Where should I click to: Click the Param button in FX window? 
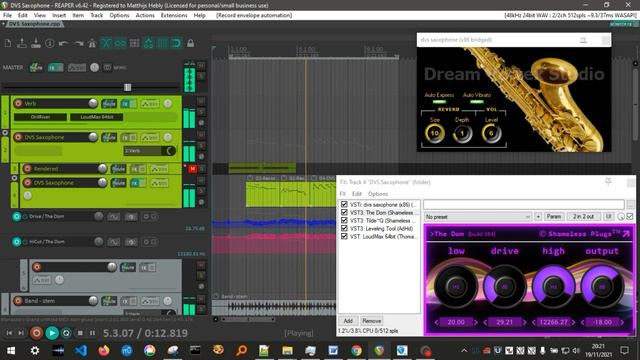click(x=553, y=217)
